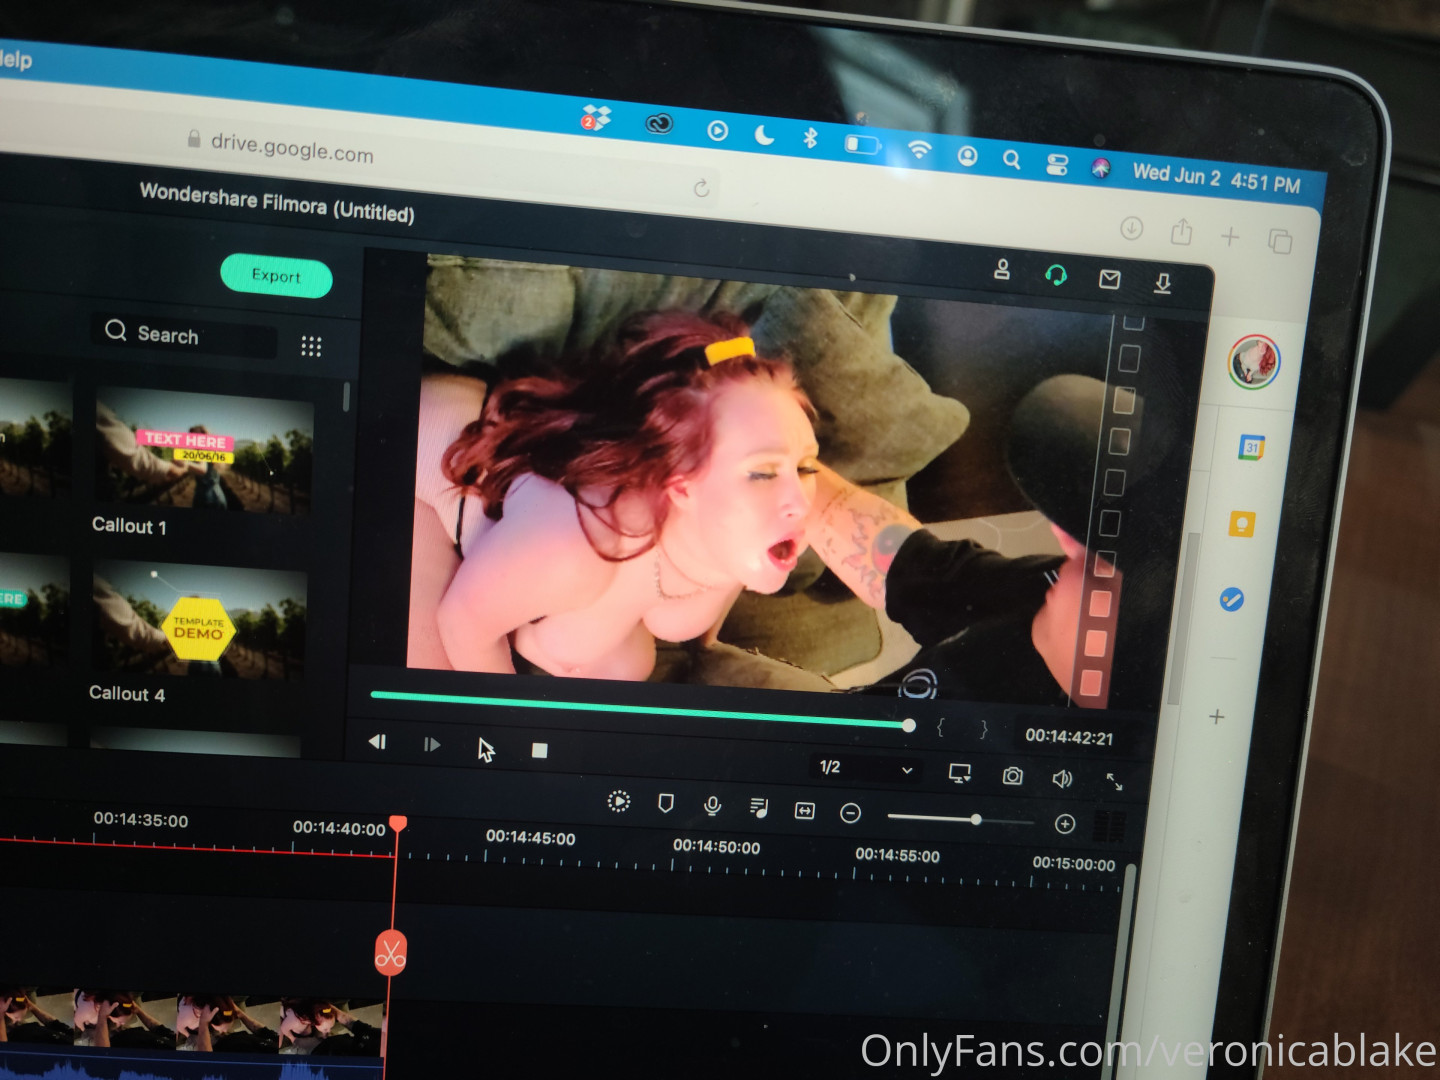Enter fullscreen preview with the expand arrows
The height and width of the screenshot is (1080, 1440).
click(1114, 782)
